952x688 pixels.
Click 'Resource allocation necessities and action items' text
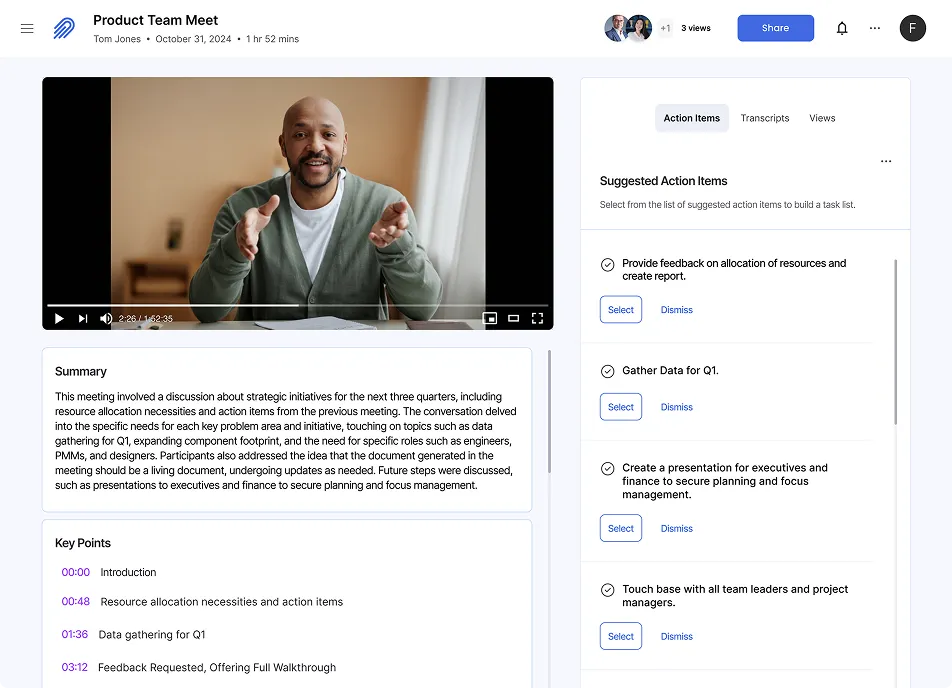222,602
